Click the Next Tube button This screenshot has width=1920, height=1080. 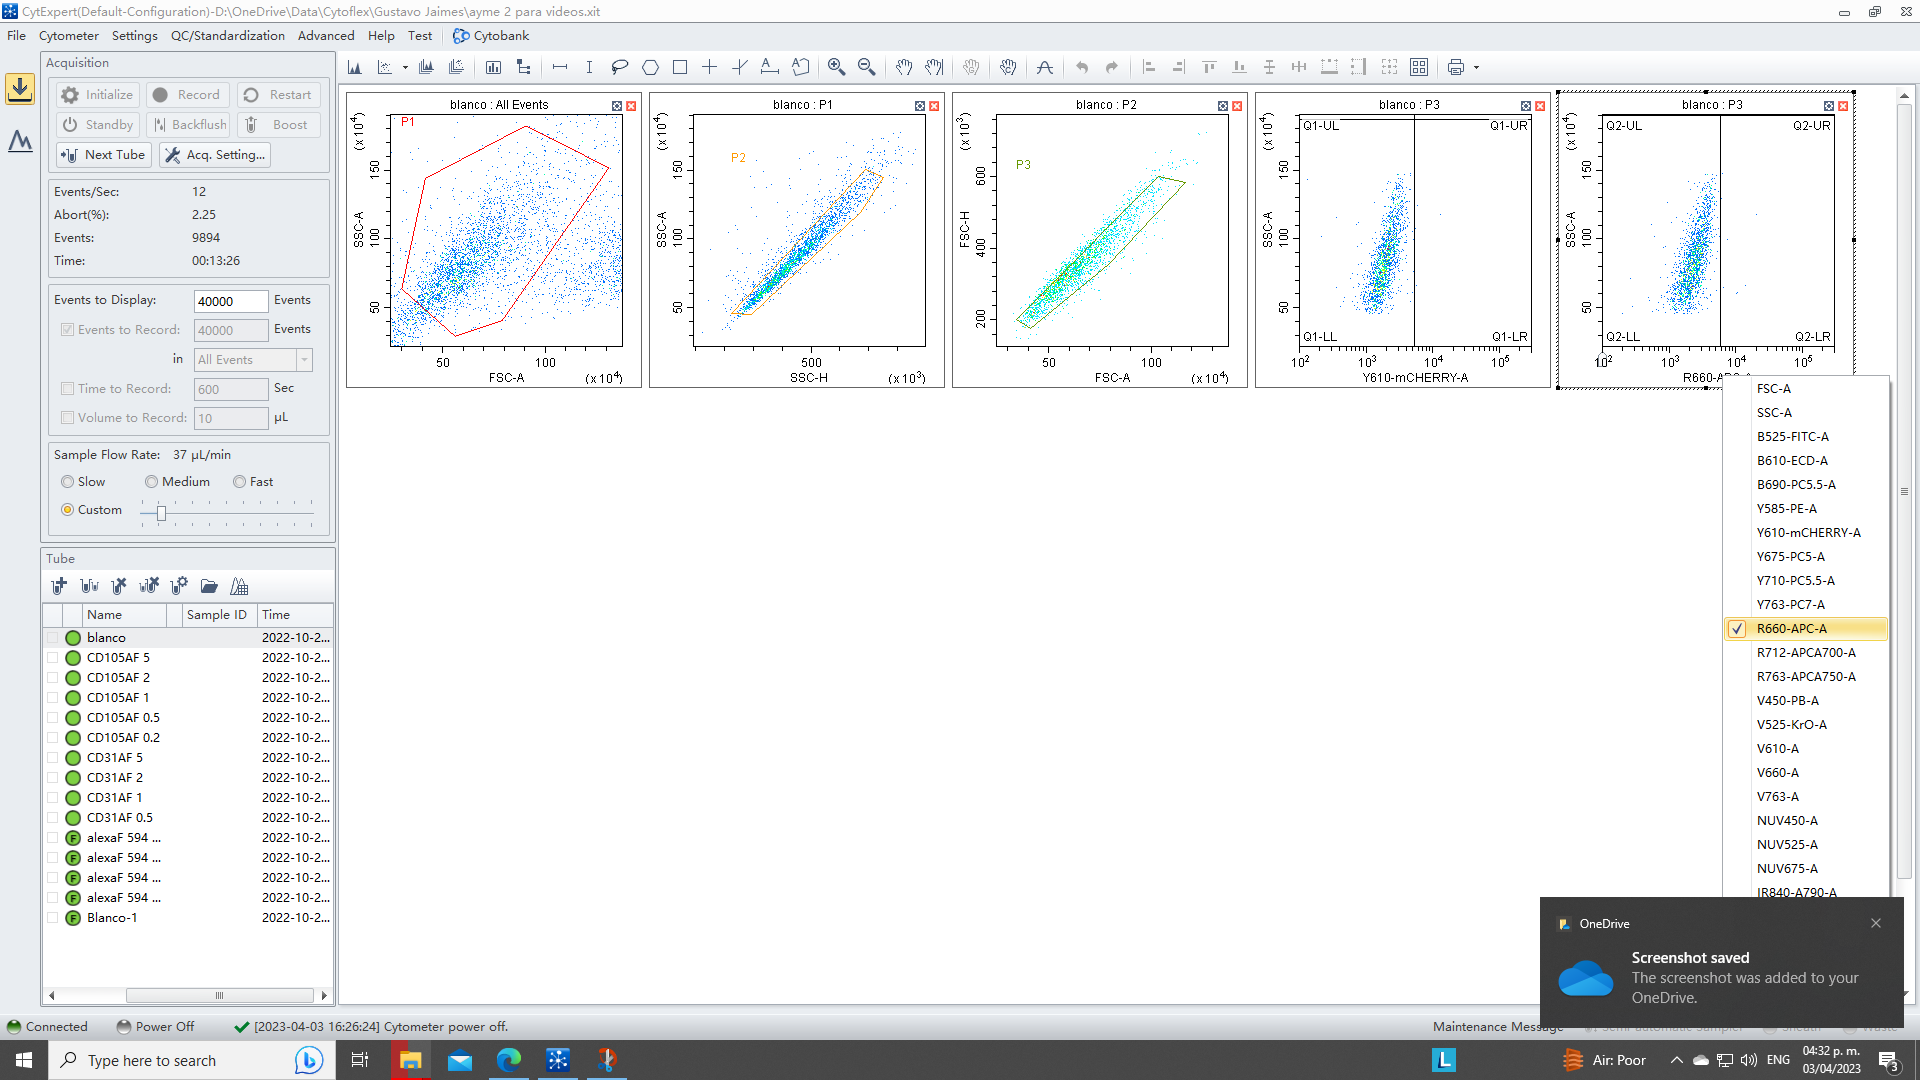[104, 155]
